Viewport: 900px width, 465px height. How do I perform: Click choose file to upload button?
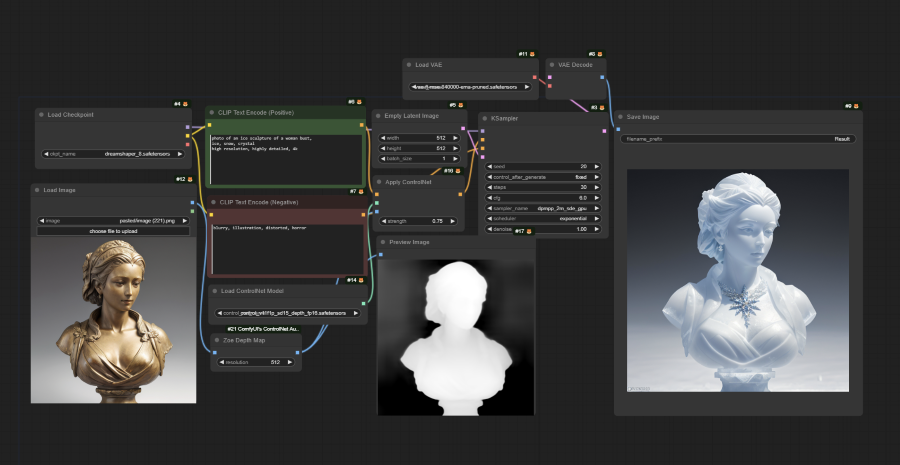(114, 231)
